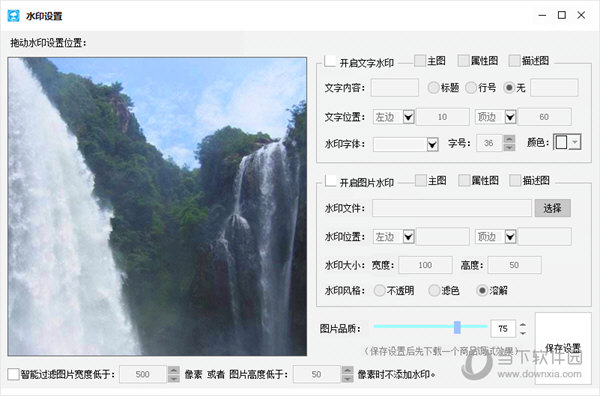Check 主图 for image watermark
The image size is (600, 396).
pyautogui.click(x=421, y=181)
